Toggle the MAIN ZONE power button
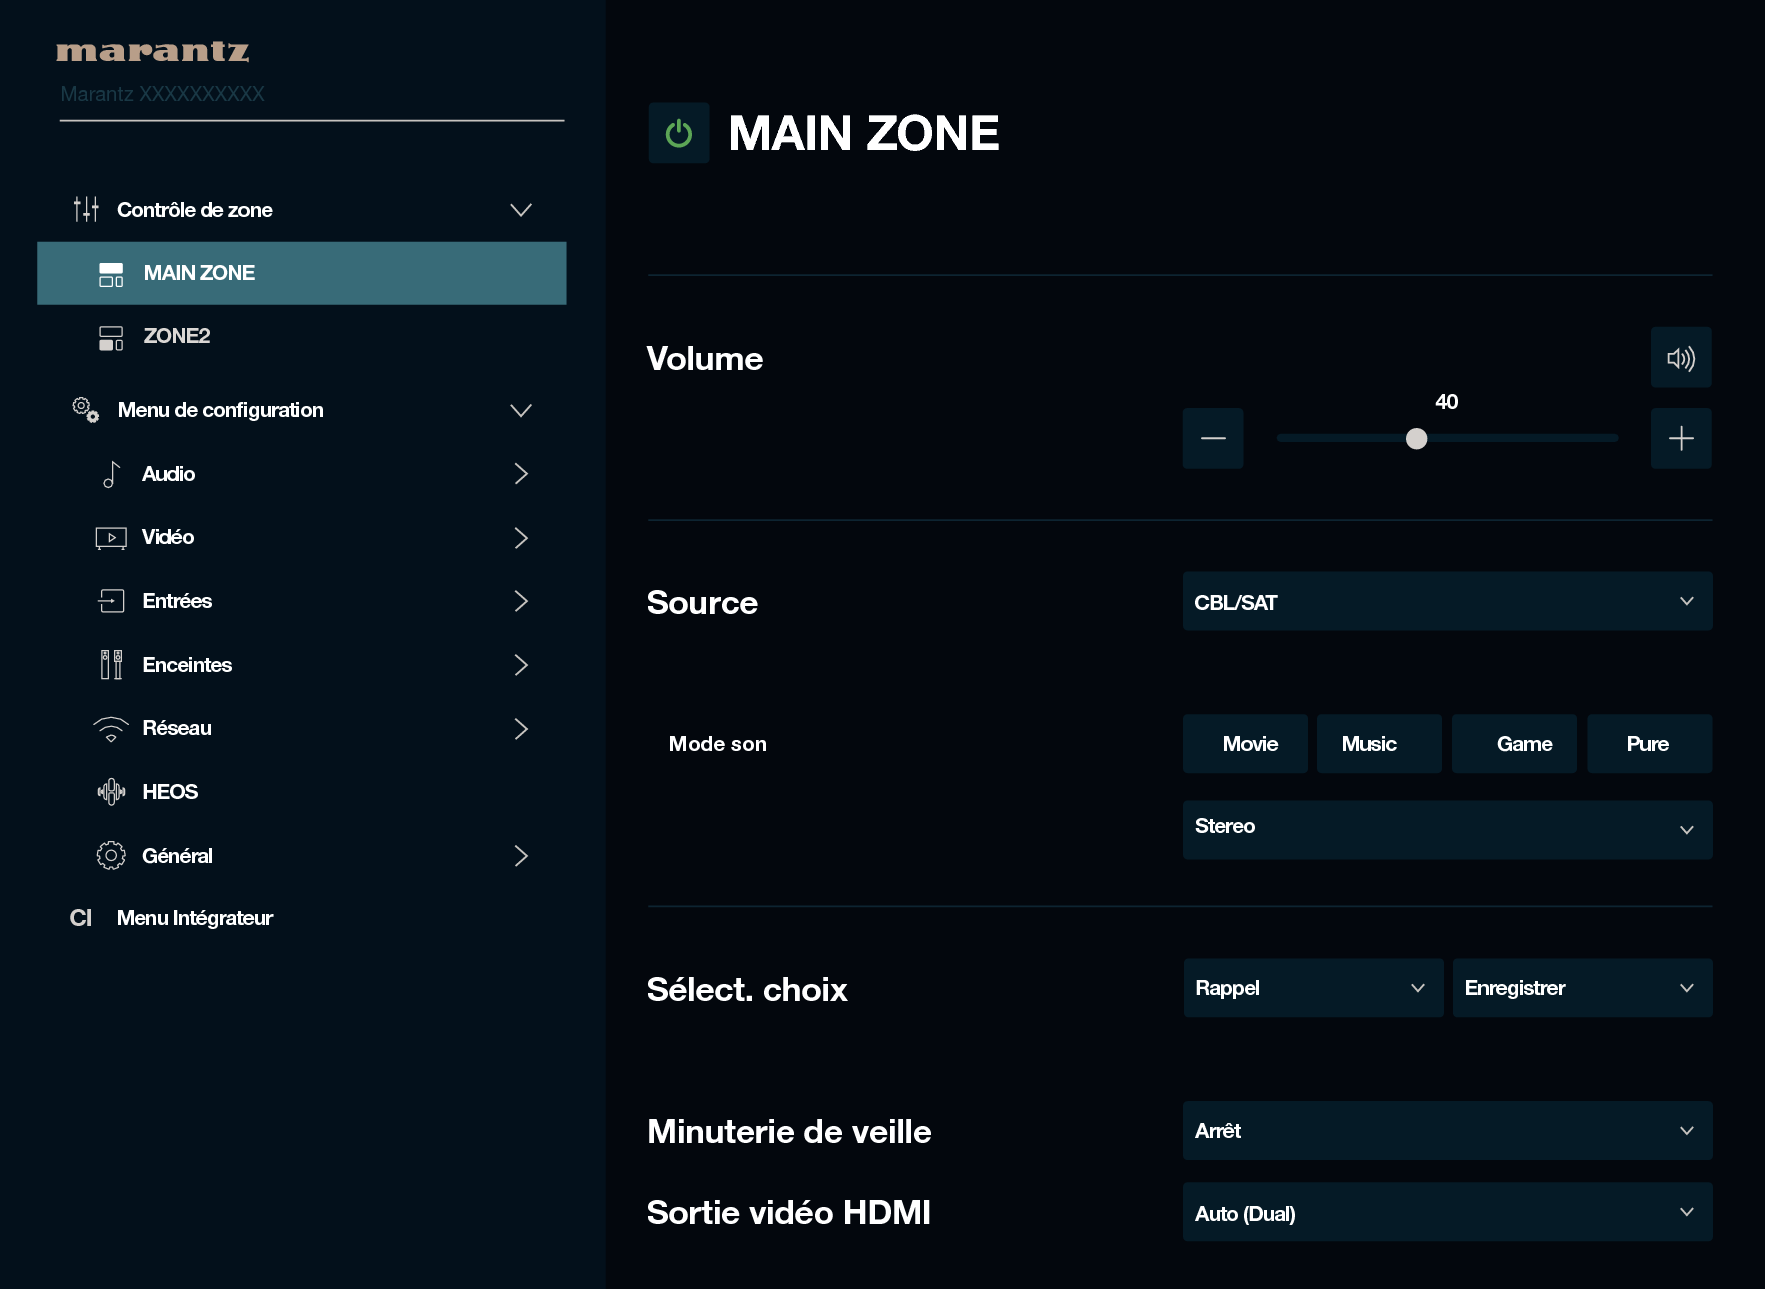 tap(678, 133)
